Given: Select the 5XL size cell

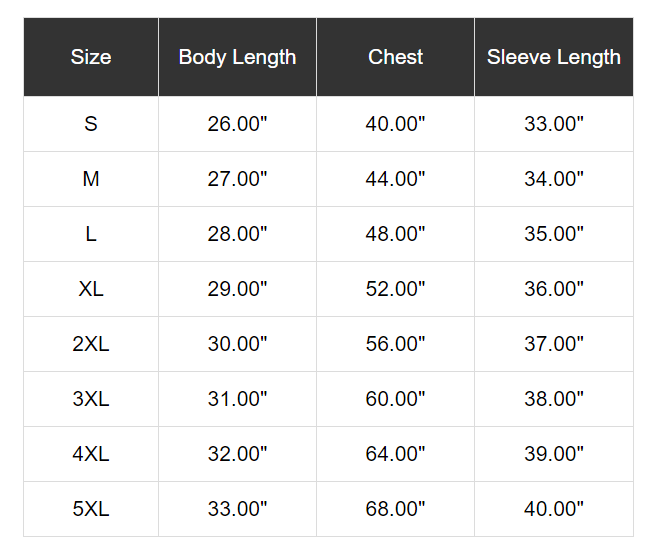Looking at the screenshot, I should pos(91,509).
